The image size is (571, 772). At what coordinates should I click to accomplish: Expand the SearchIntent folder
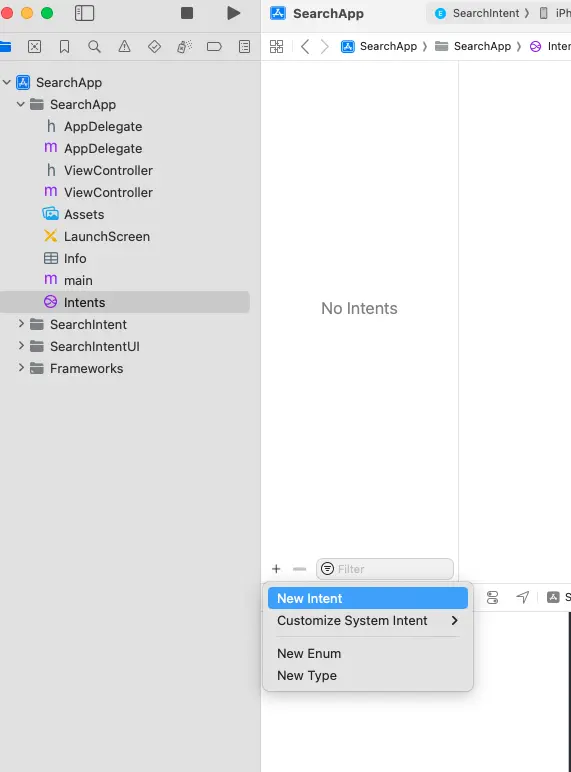click(21, 324)
